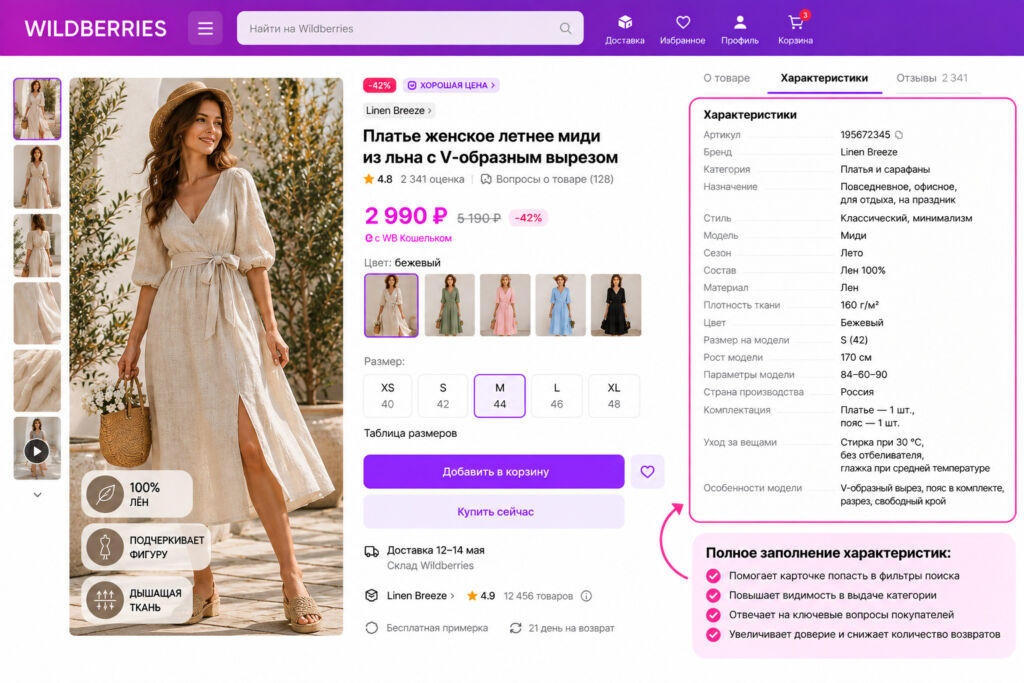This screenshot has height=683, width=1024.
Task: Select the third gallery thumbnail, back view
Action: pyautogui.click(x=37, y=246)
